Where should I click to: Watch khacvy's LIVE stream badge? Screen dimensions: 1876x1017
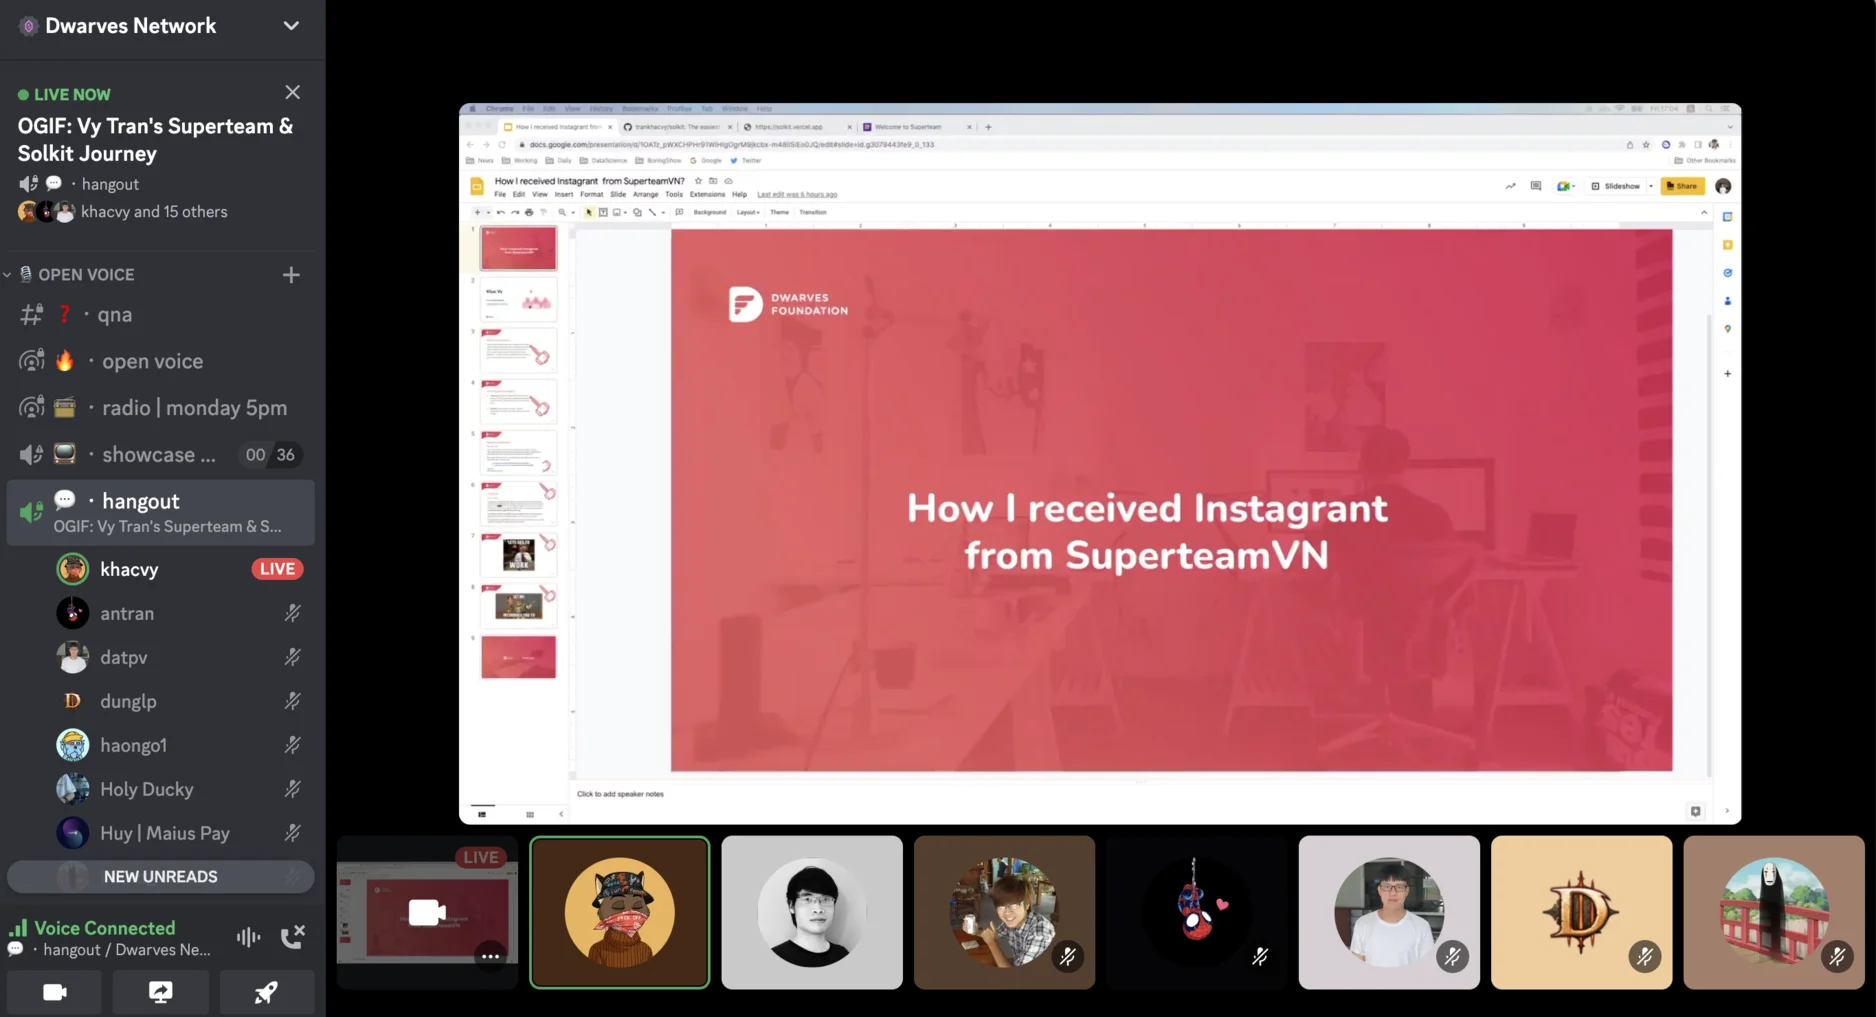(x=277, y=569)
